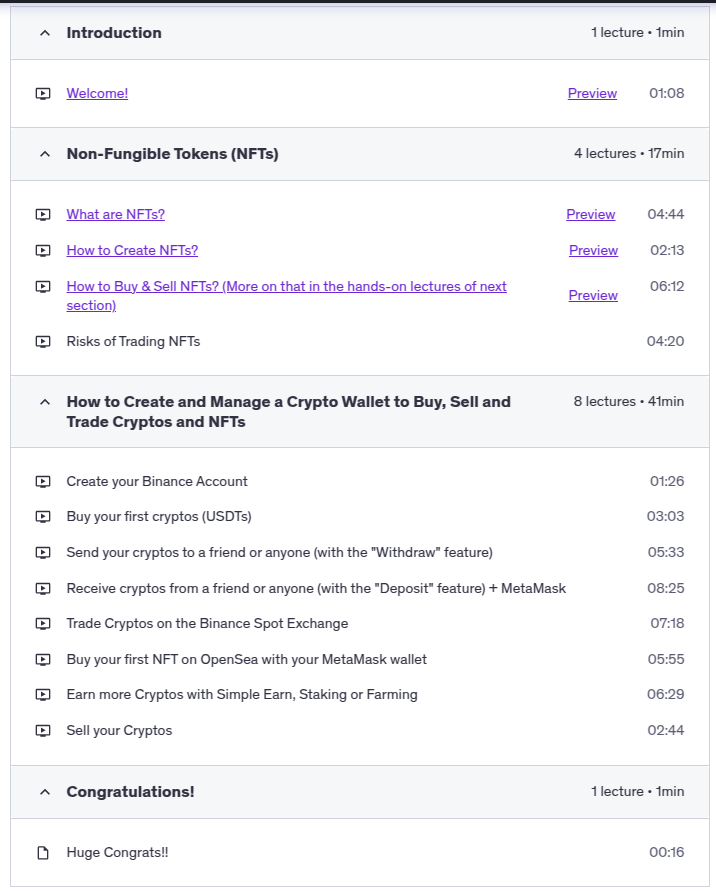Click document icon beside Huge Congrats!!
The height and width of the screenshot is (891, 716).
pos(43,853)
